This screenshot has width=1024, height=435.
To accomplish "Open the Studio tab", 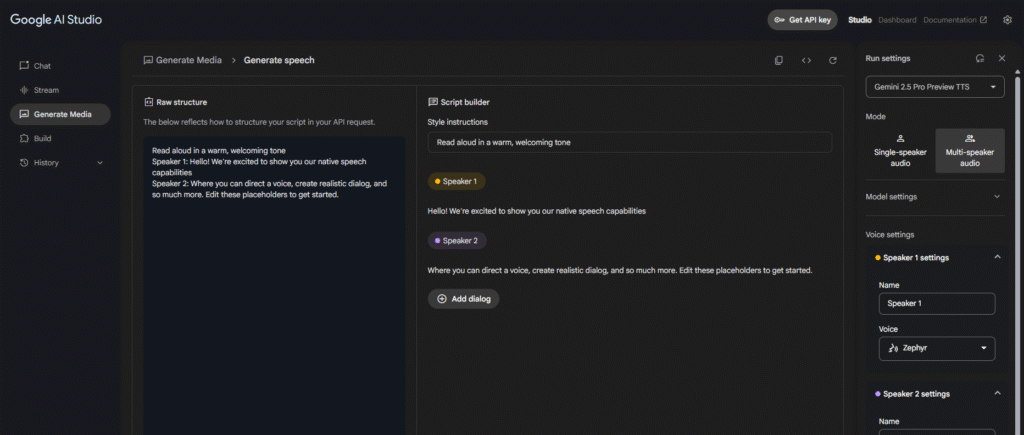I will click(x=859, y=20).
